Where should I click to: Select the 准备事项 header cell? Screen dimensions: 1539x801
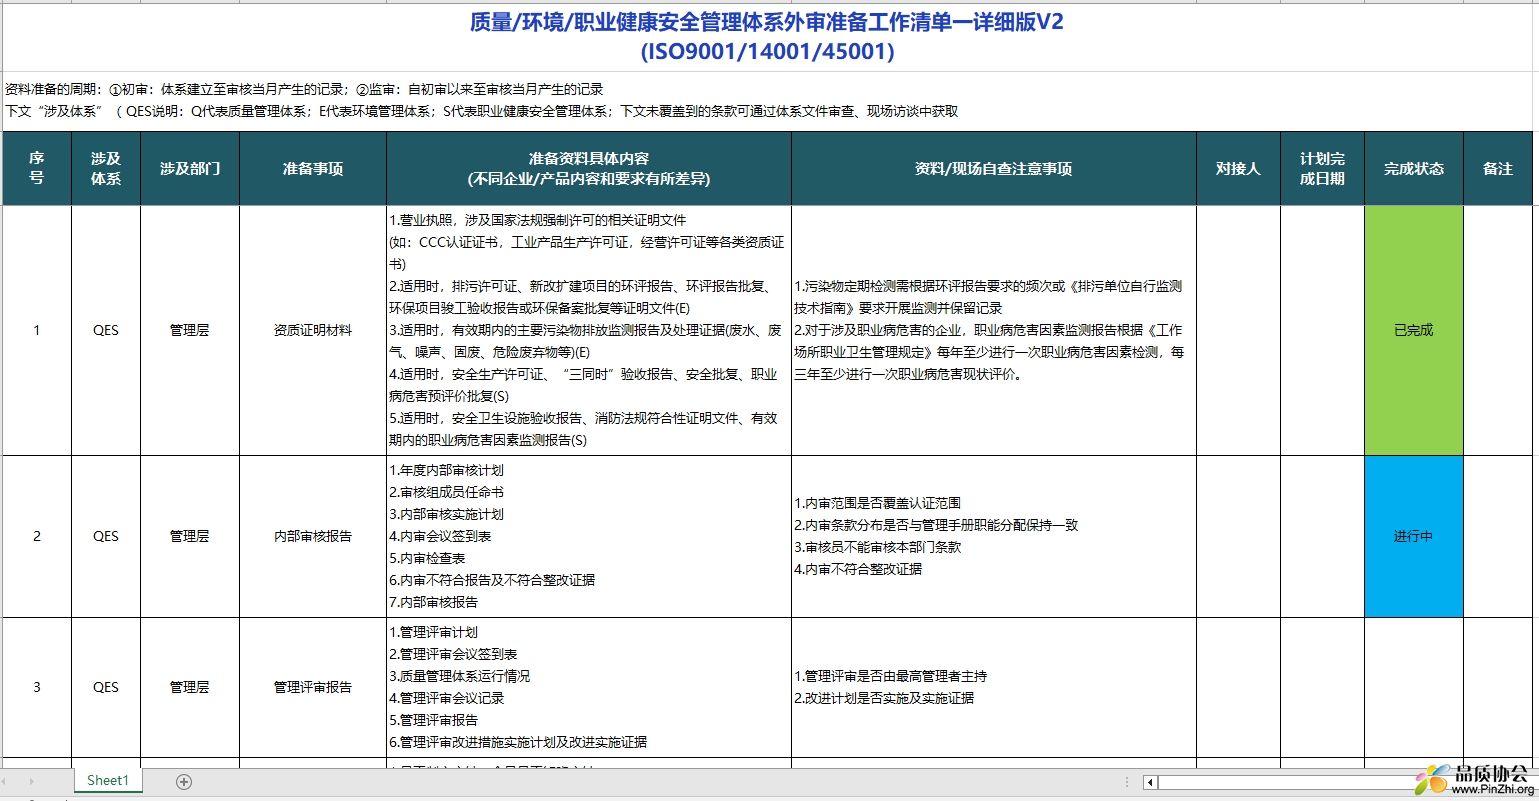point(313,169)
